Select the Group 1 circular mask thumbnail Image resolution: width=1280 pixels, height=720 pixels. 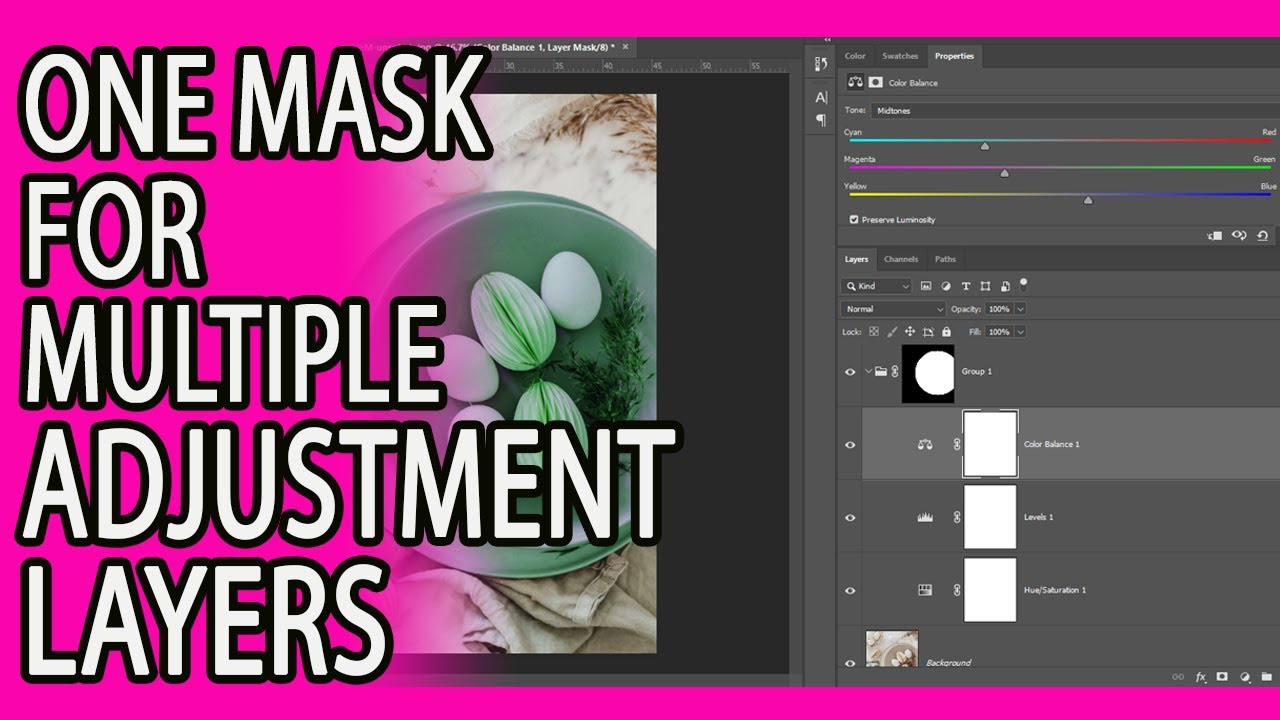click(x=928, y=373)
